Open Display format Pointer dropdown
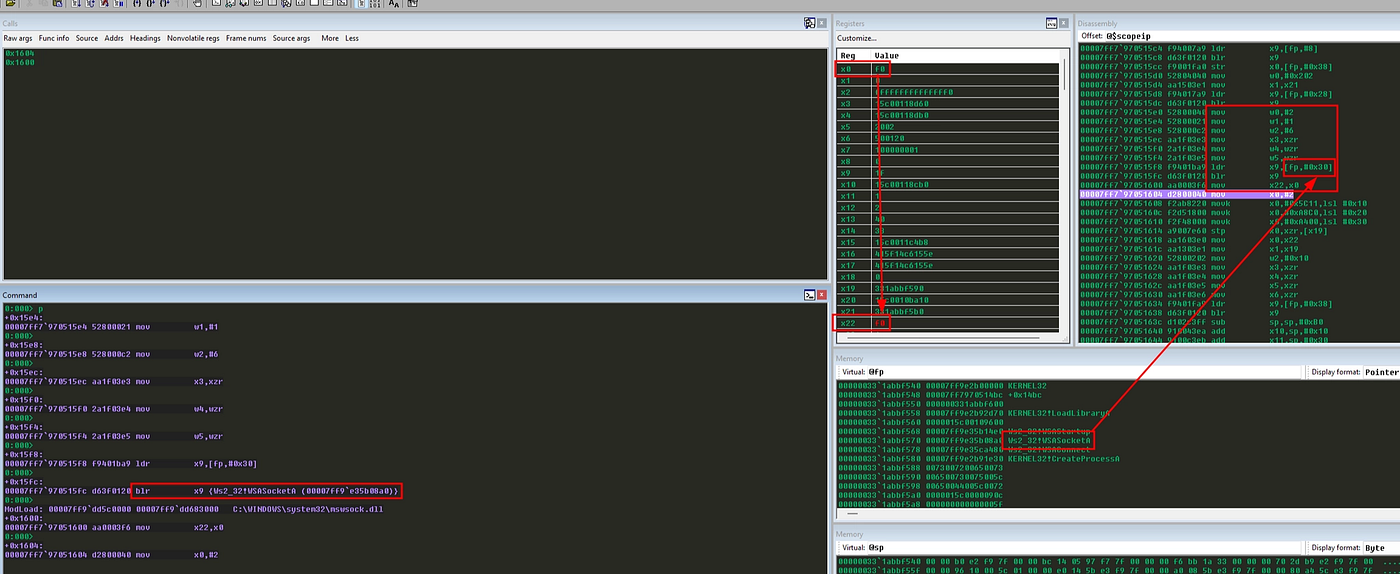The height and width of the screenshot is (574, 1400). click(1381, 372)
